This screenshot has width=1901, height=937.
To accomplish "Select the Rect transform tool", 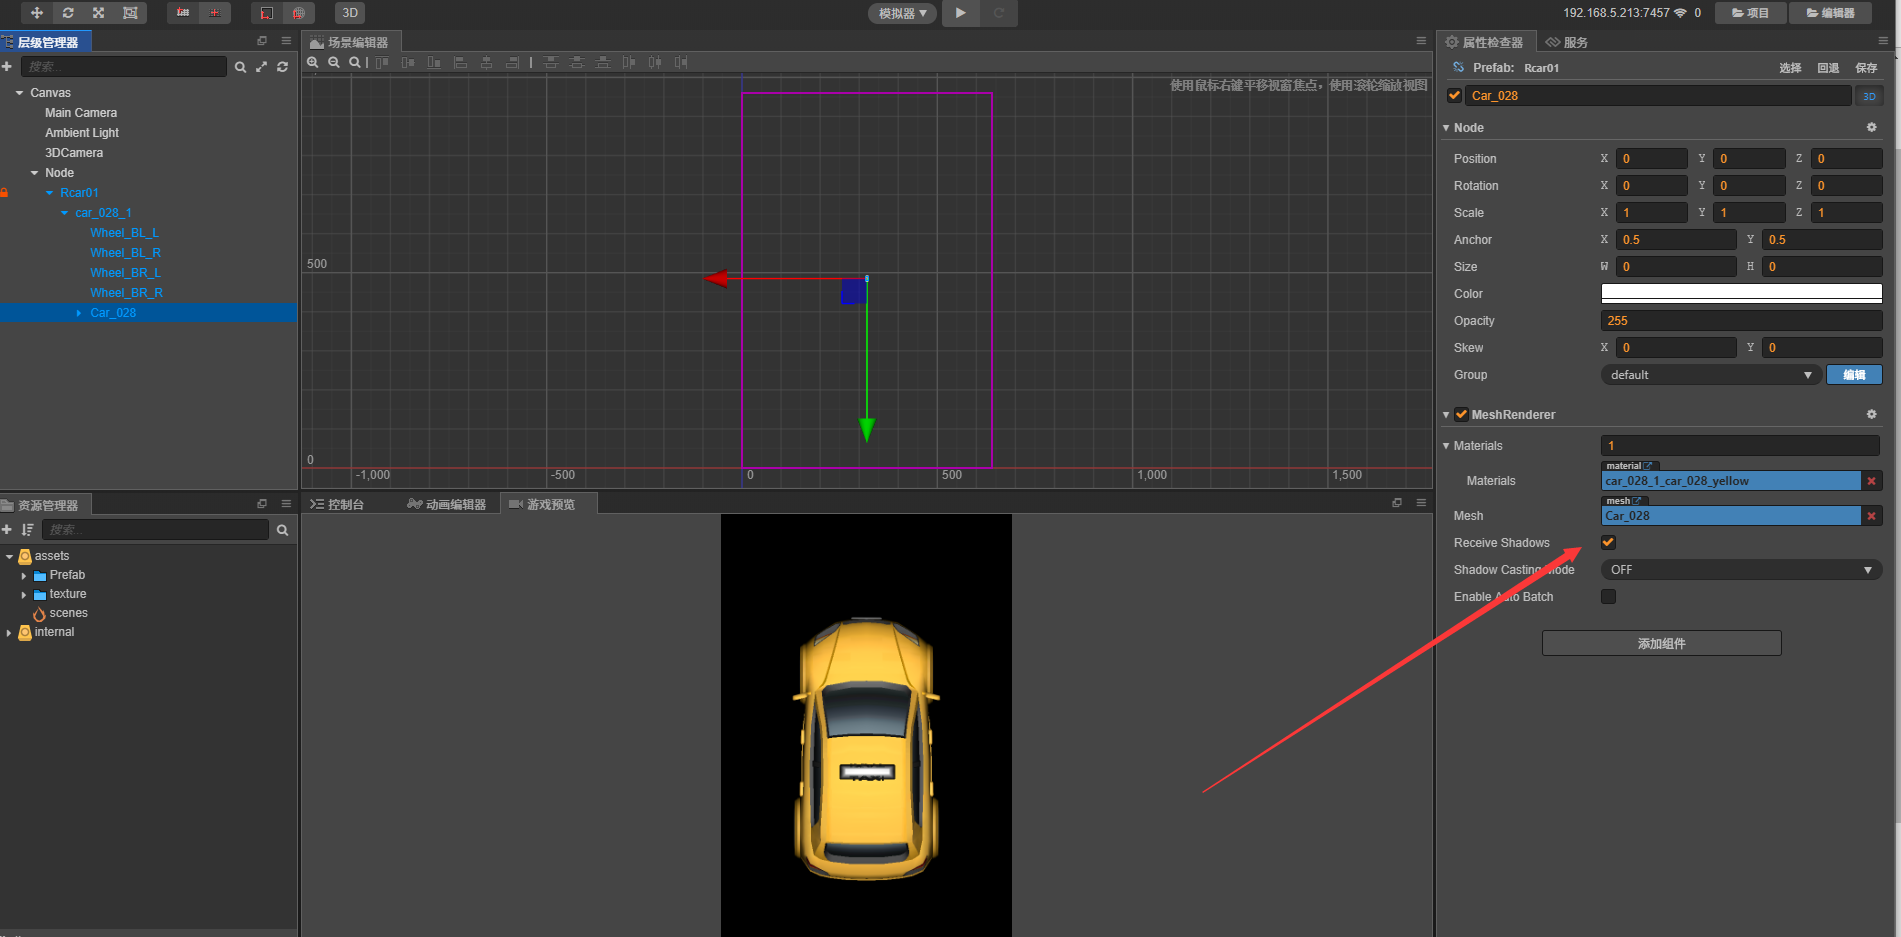I will coord(130,13).
